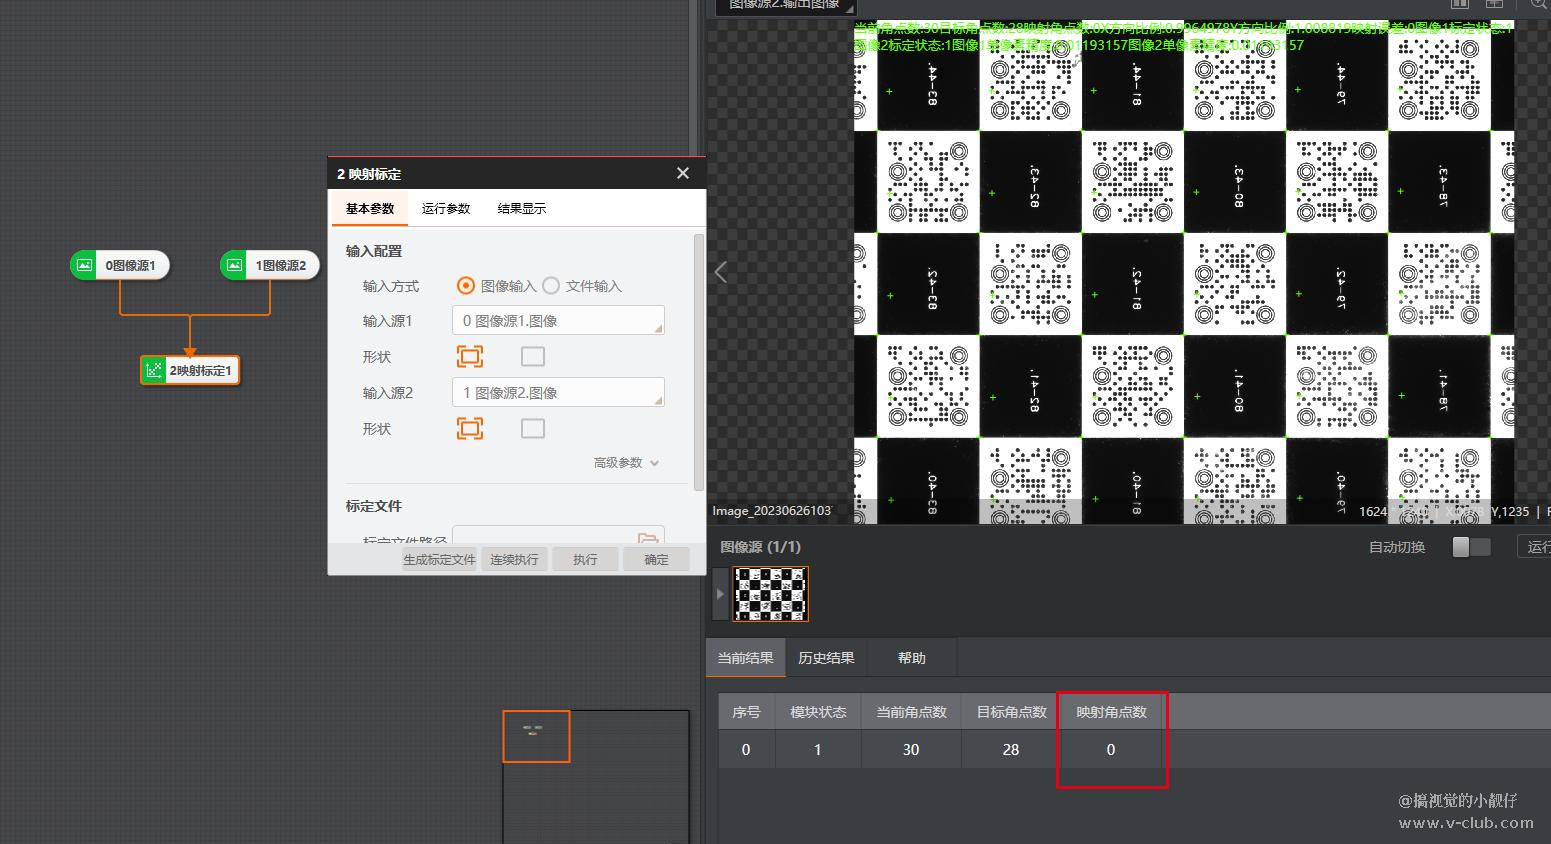Click the 2映射标定1 calibration node

pyautogui.click(x=190, y=371)
